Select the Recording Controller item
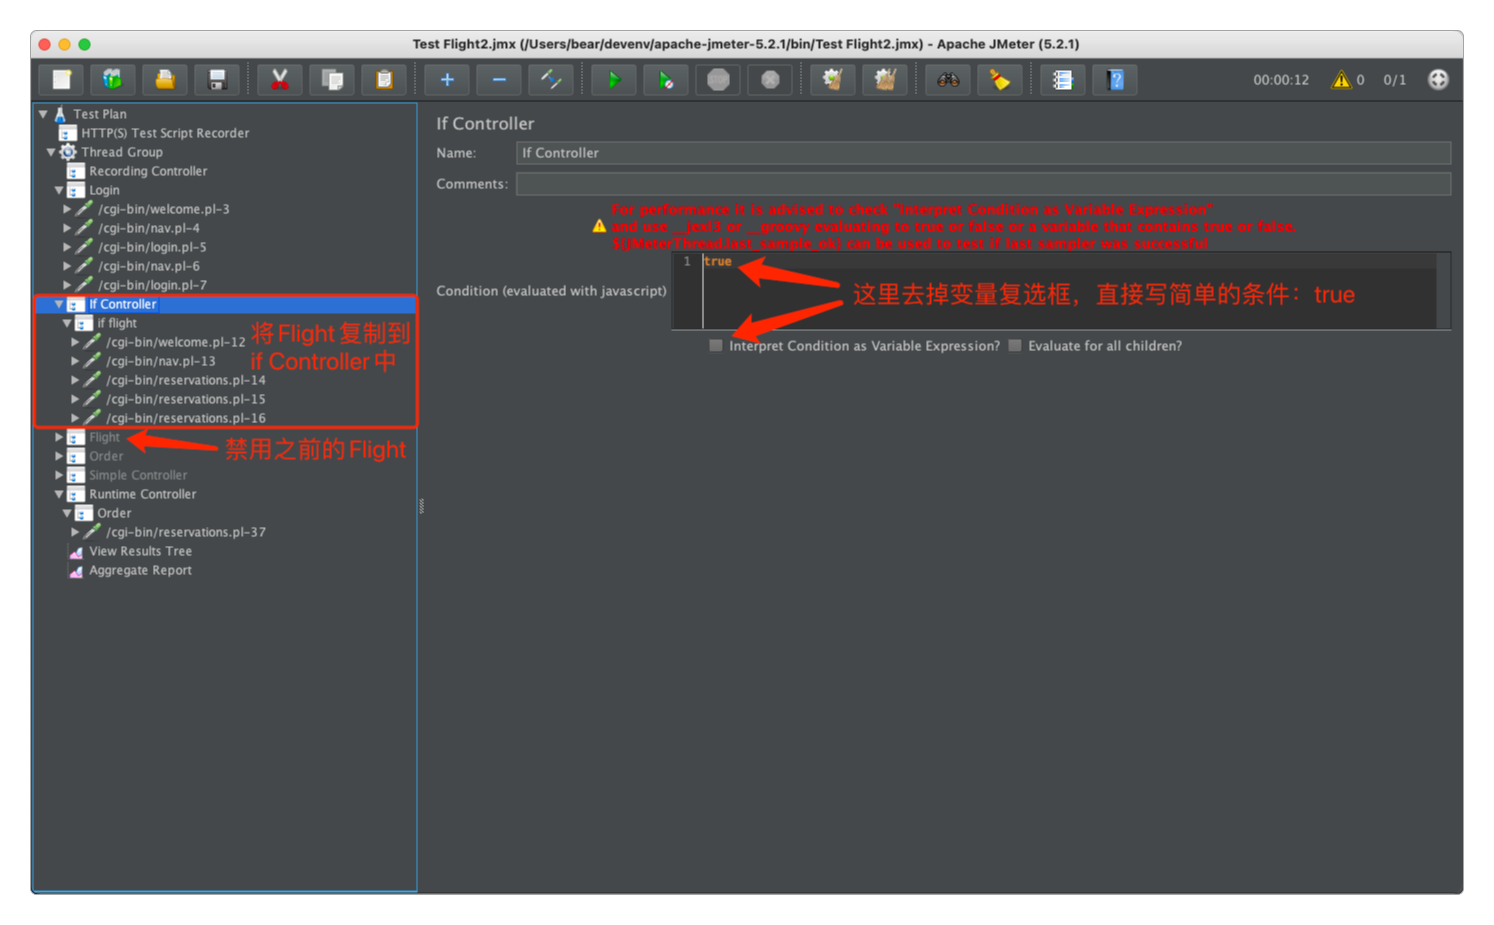This screenshot has width=1494, height=925. click(148, 171)
